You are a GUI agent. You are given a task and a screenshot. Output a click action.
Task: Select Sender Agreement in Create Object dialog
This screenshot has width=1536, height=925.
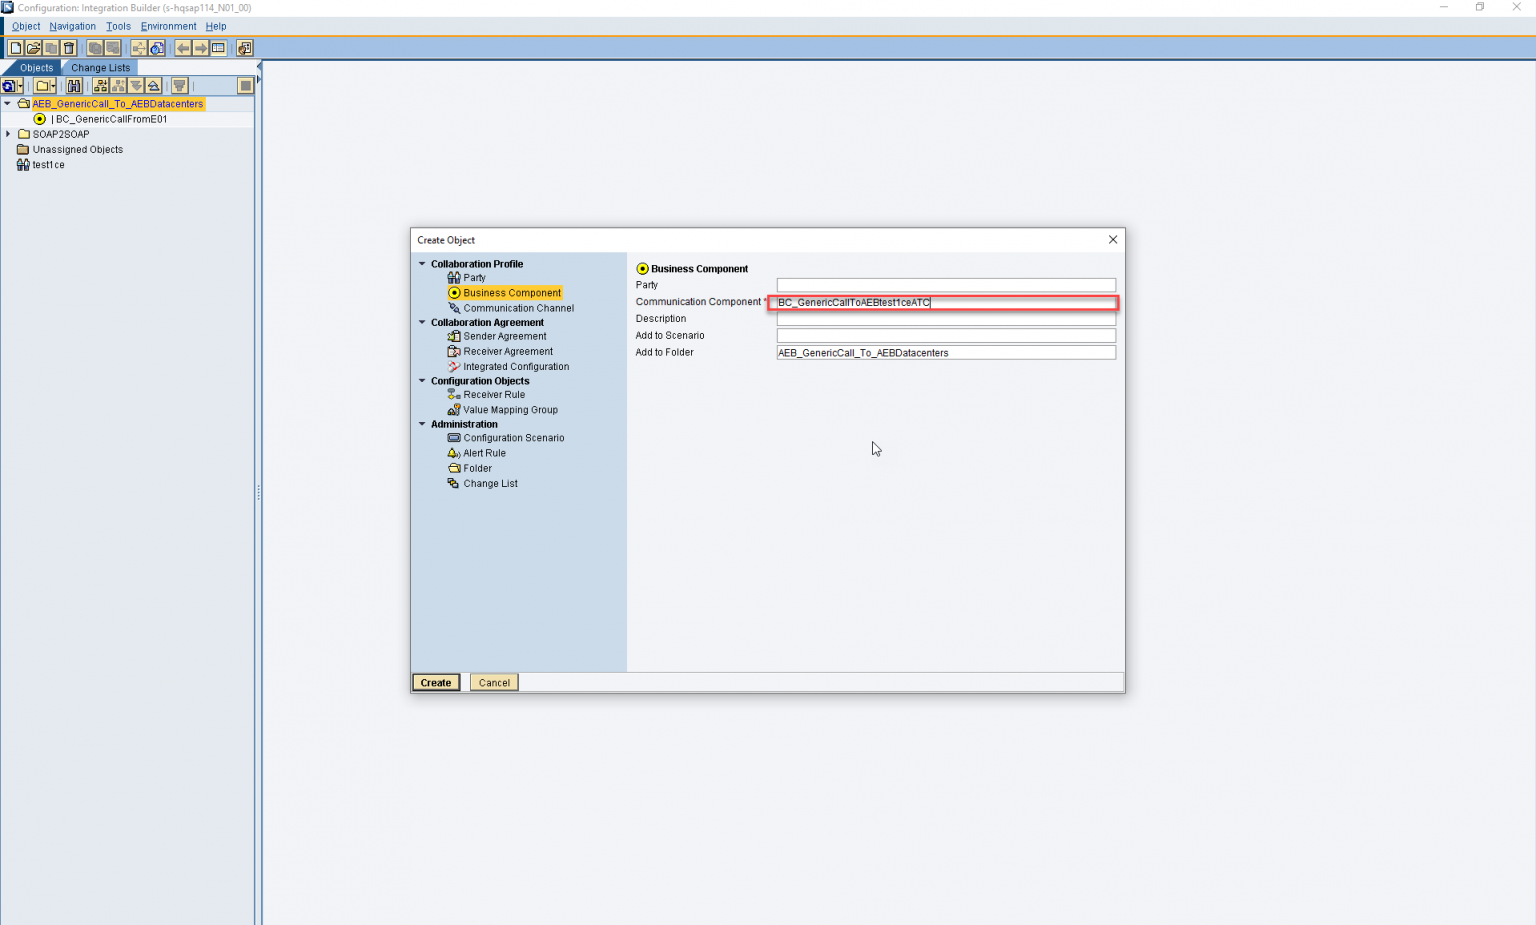point(504,336)
